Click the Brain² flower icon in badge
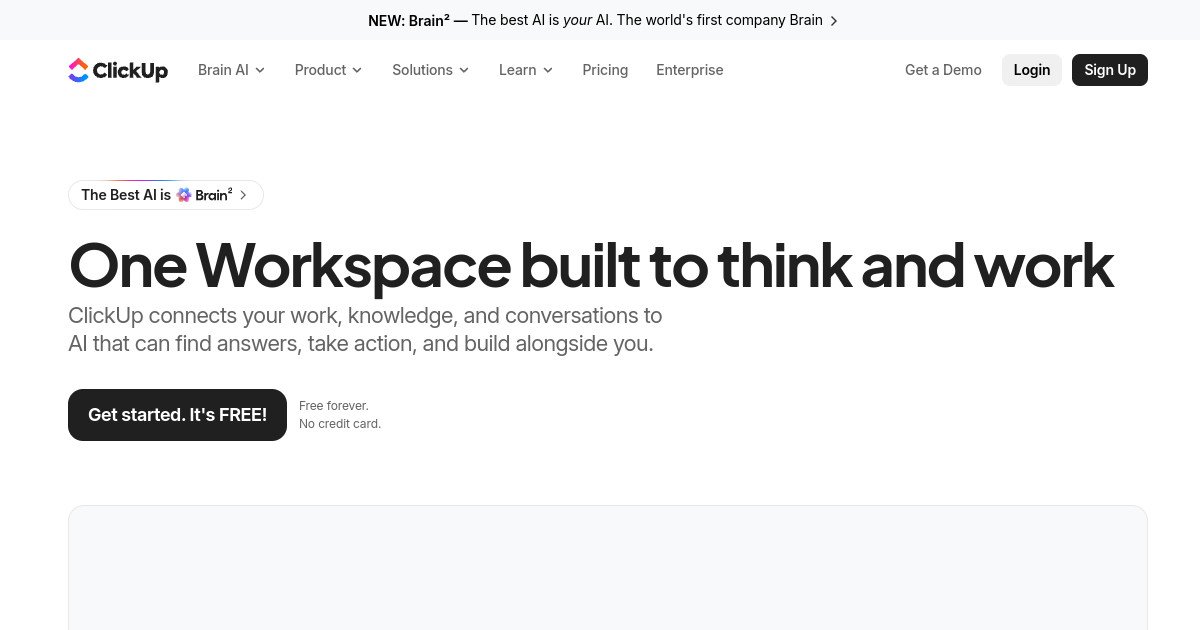Screen dimensions: 1200x630 click(x=184, y=195)
